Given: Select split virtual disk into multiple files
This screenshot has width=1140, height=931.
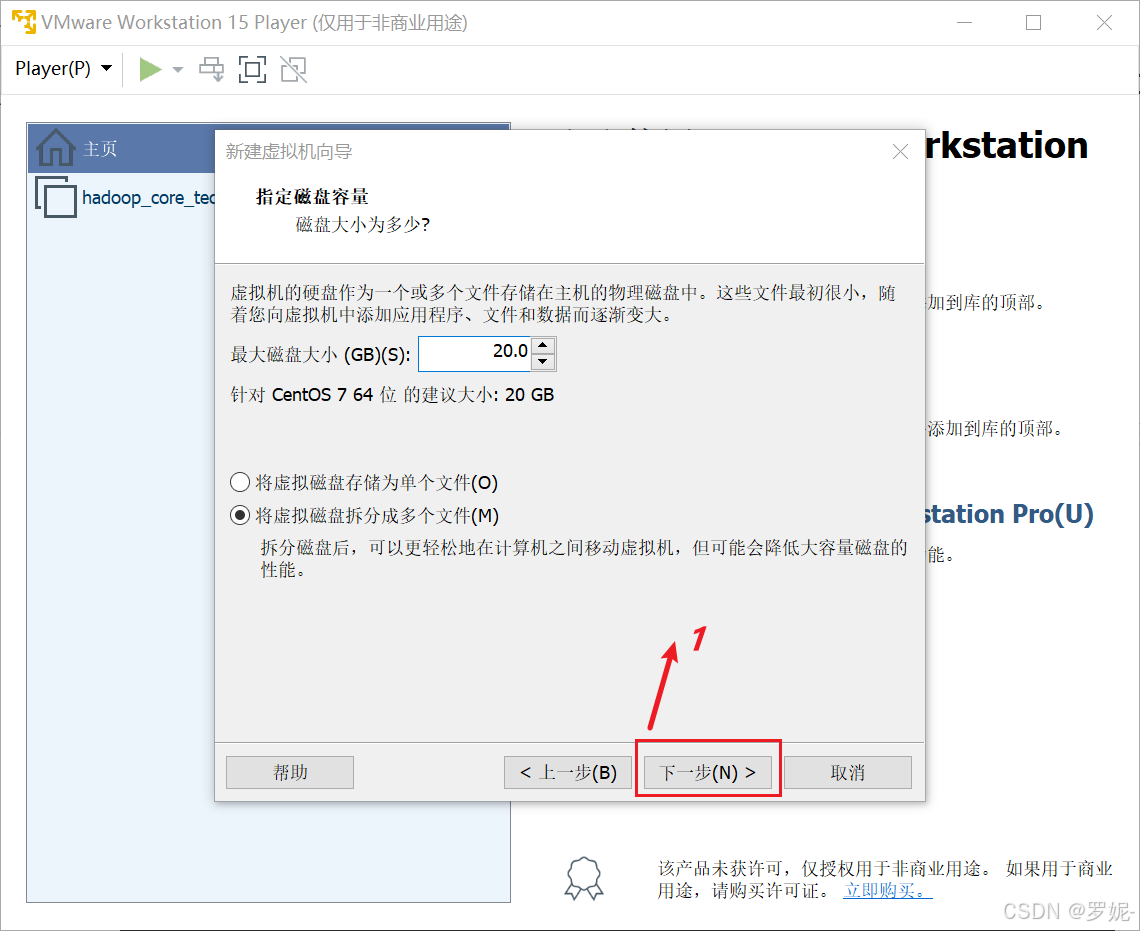Looking at the screenshot, I should (x=364, y=515).
